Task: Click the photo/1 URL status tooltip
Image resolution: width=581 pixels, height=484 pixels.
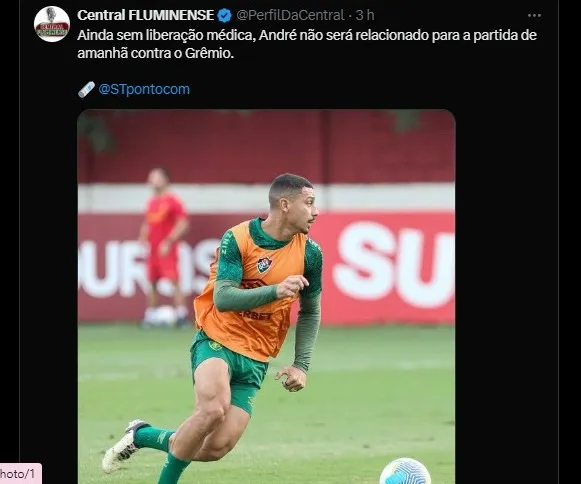Action: pos(19,474)
